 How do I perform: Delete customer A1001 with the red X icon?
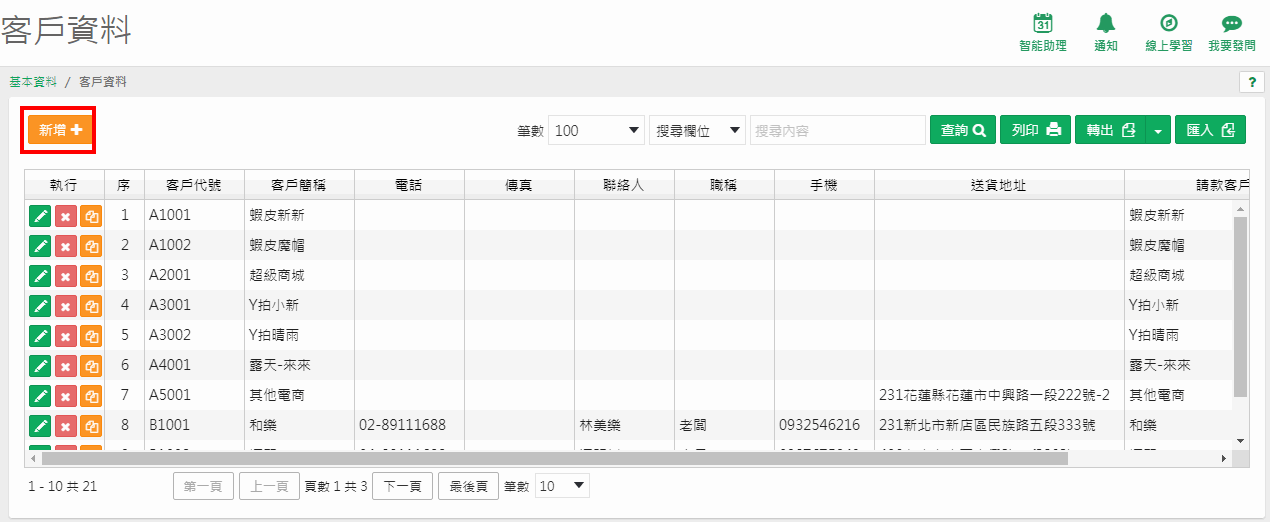coord(66,215)
